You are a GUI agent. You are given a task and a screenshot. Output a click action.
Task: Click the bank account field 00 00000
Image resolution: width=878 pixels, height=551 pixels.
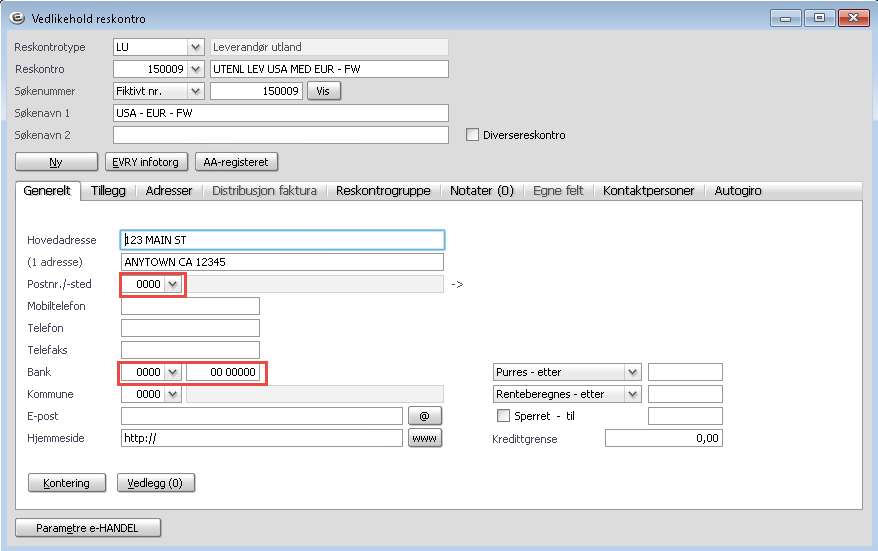pyautogui.click(x=223, y=372)
